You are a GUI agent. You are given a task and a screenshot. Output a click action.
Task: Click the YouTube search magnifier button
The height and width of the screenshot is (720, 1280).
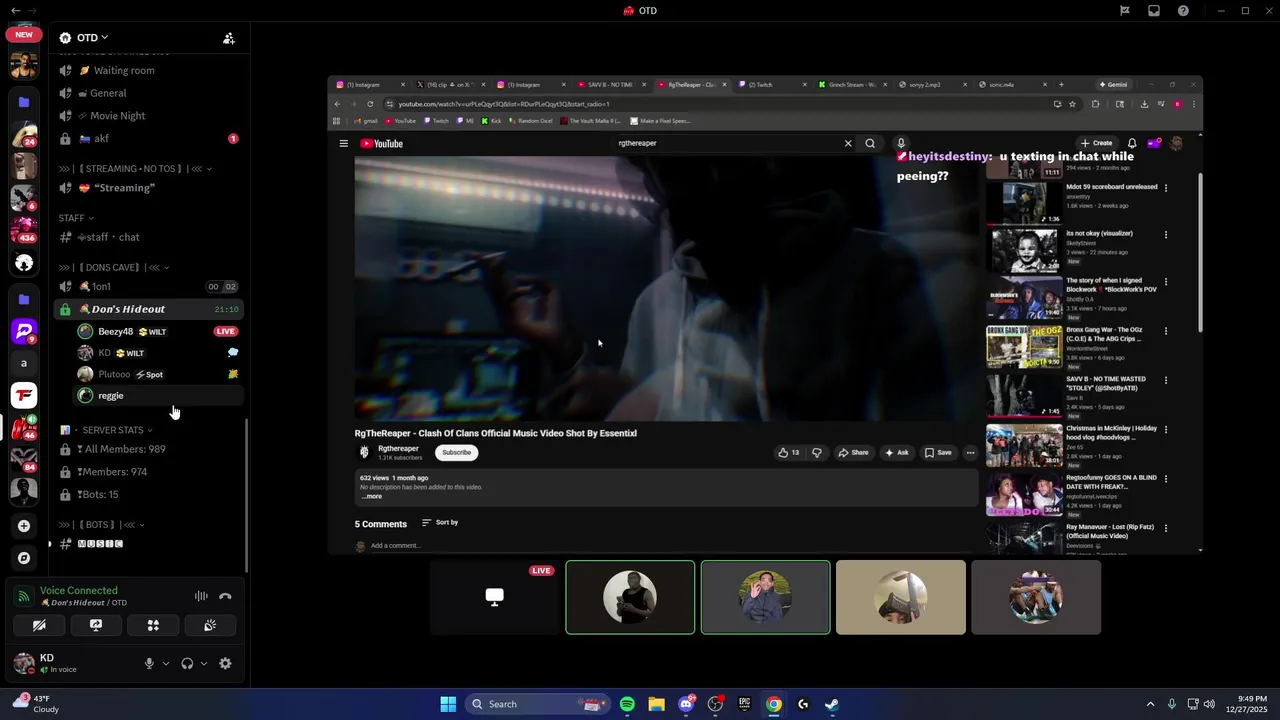(x=870, y=143)
